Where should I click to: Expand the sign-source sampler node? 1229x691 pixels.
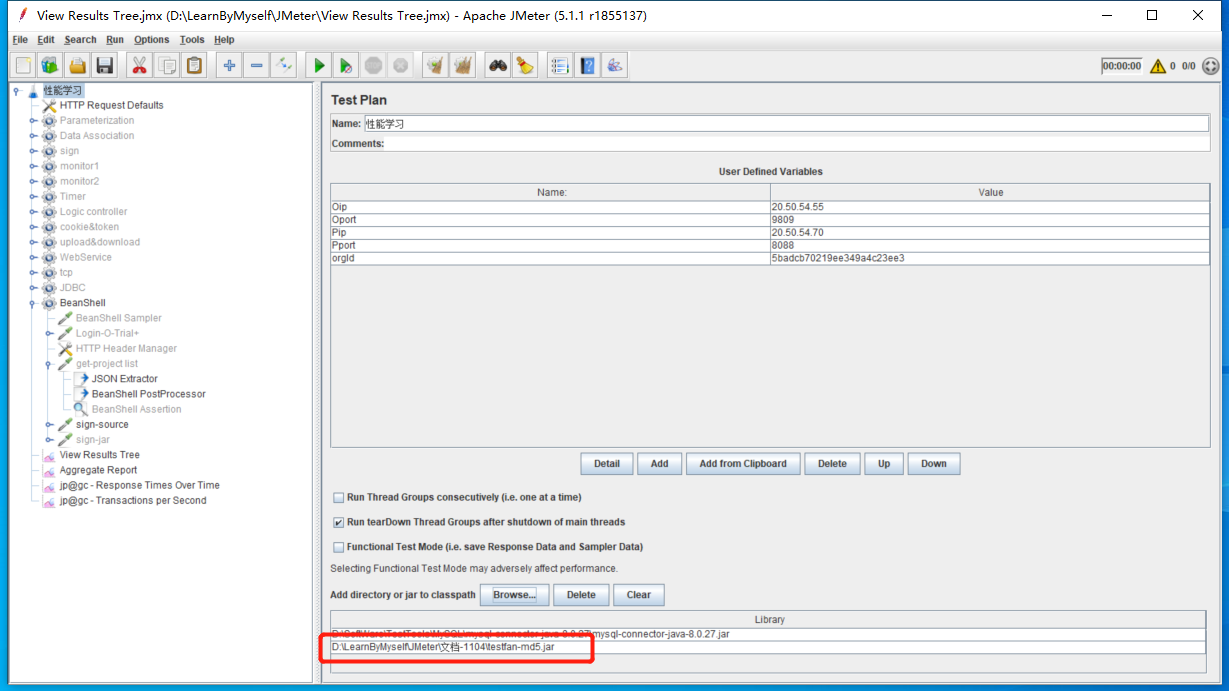point(49,425)
